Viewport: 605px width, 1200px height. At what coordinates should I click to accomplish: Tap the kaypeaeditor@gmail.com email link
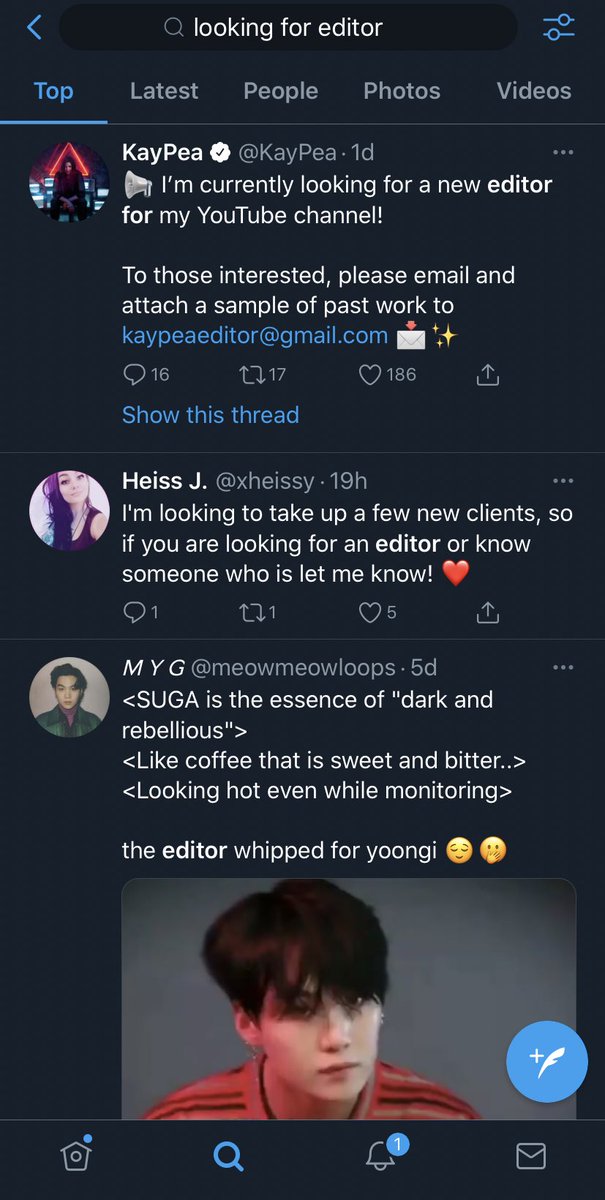tap(255, 336)
